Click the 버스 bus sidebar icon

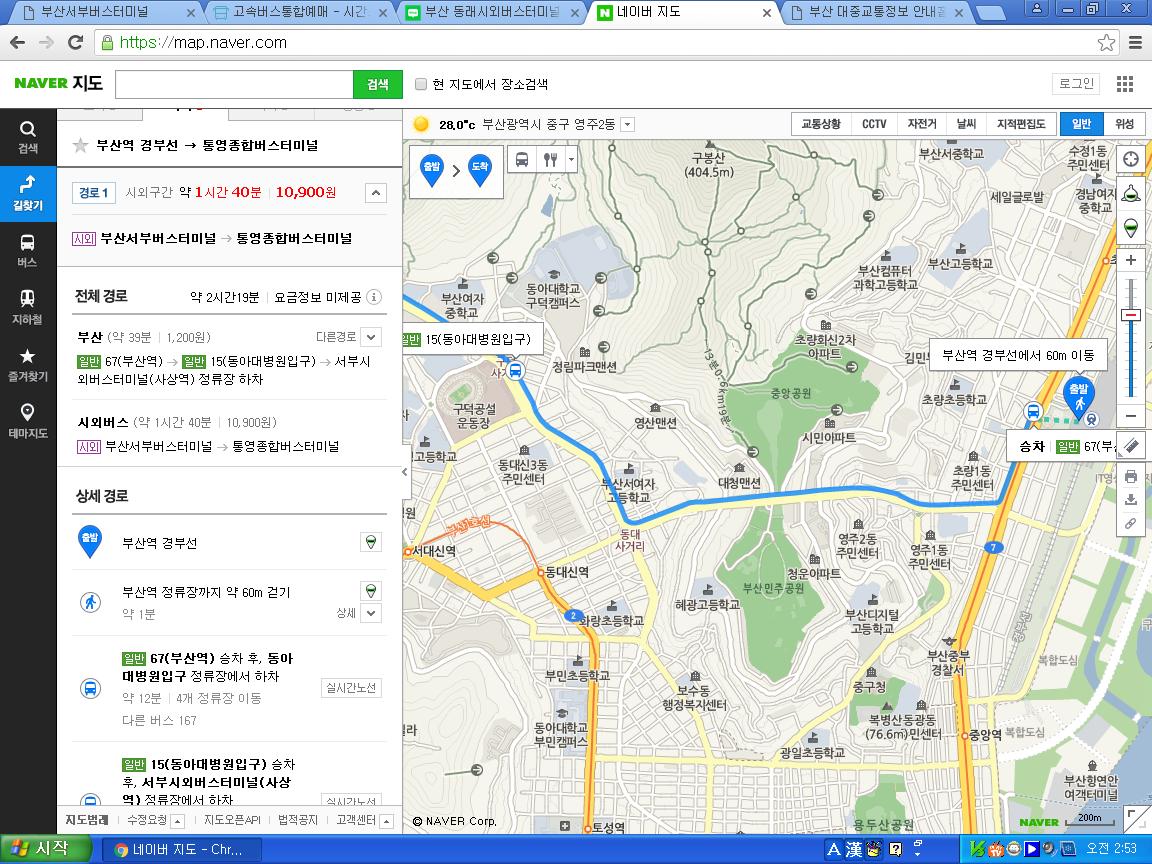27,248
